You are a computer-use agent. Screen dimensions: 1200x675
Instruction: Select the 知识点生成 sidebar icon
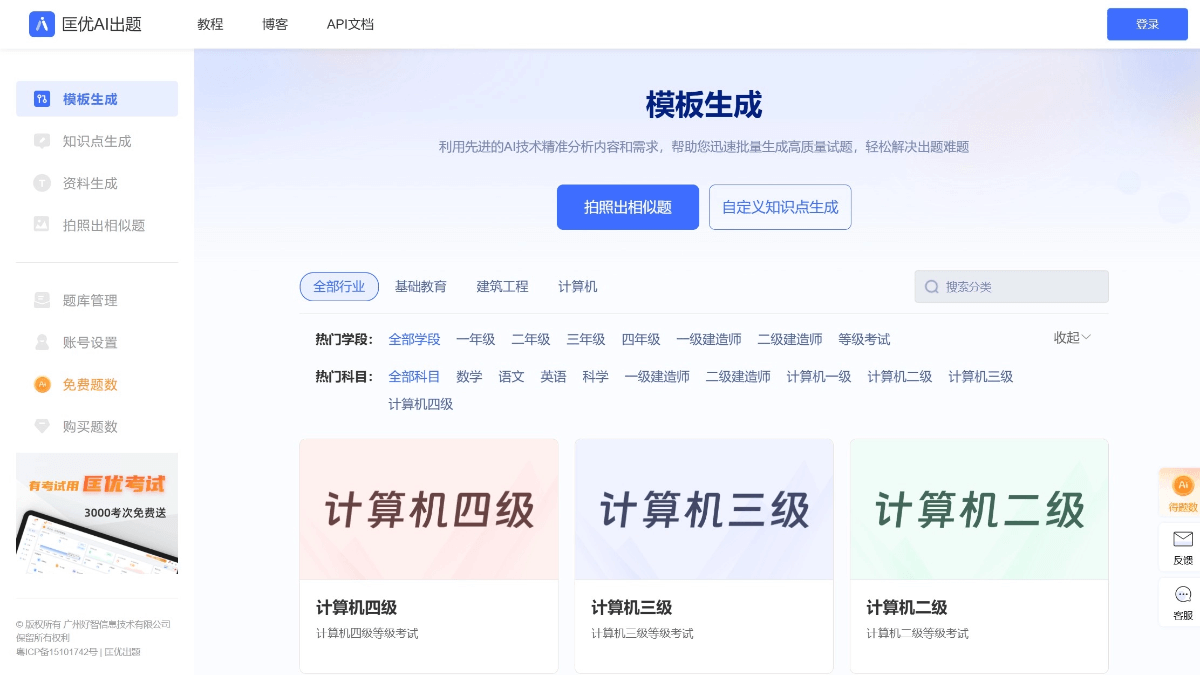coord(41,141)
